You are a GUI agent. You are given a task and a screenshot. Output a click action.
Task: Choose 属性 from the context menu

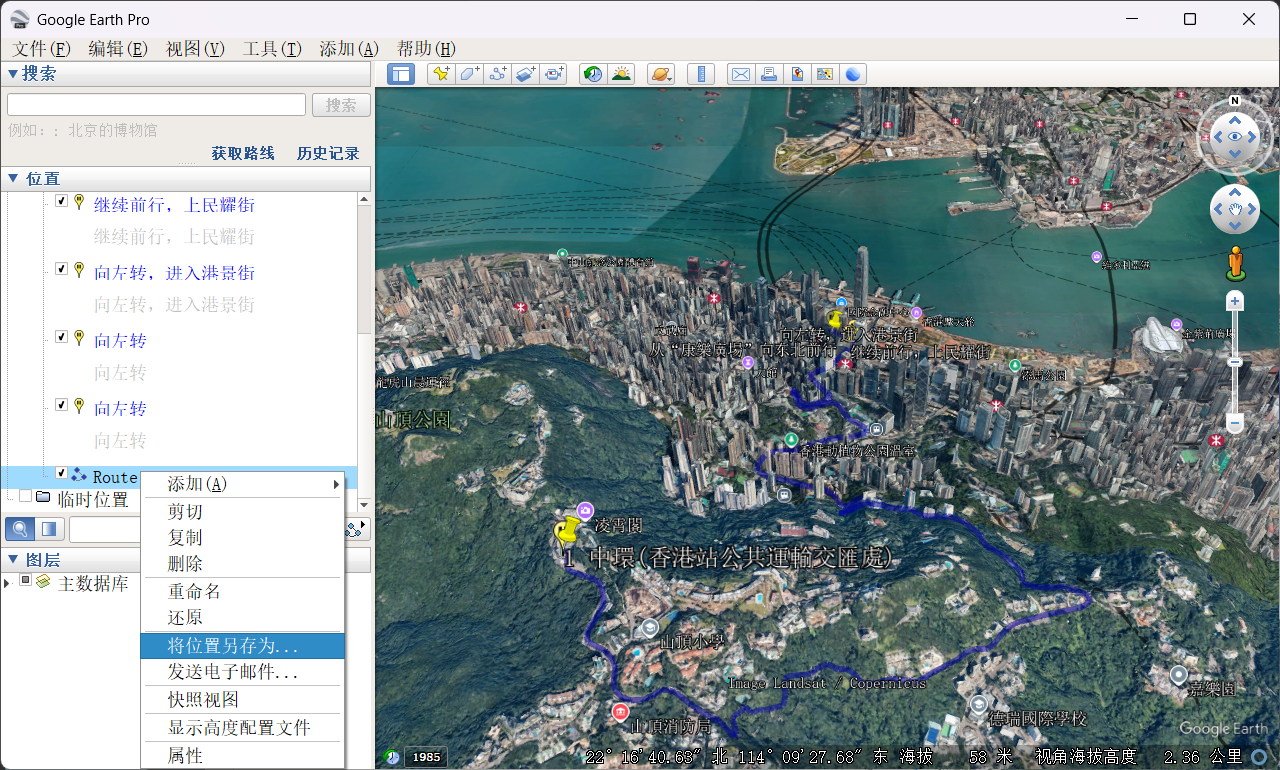click(243, 756)
